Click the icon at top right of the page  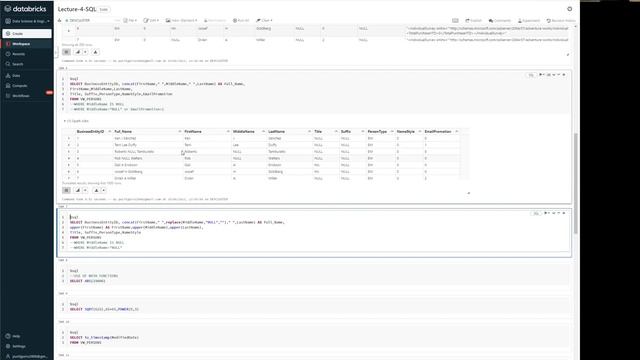pos(570,9)
